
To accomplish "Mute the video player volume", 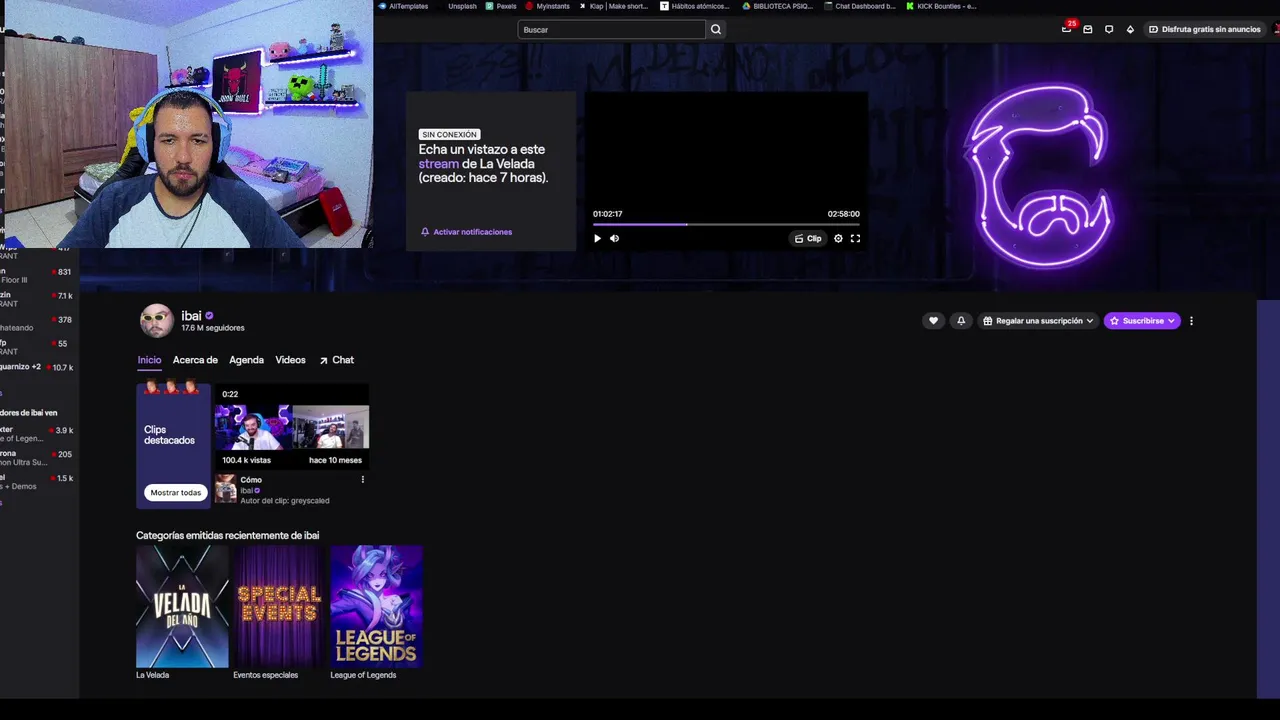I will (614, 238).
